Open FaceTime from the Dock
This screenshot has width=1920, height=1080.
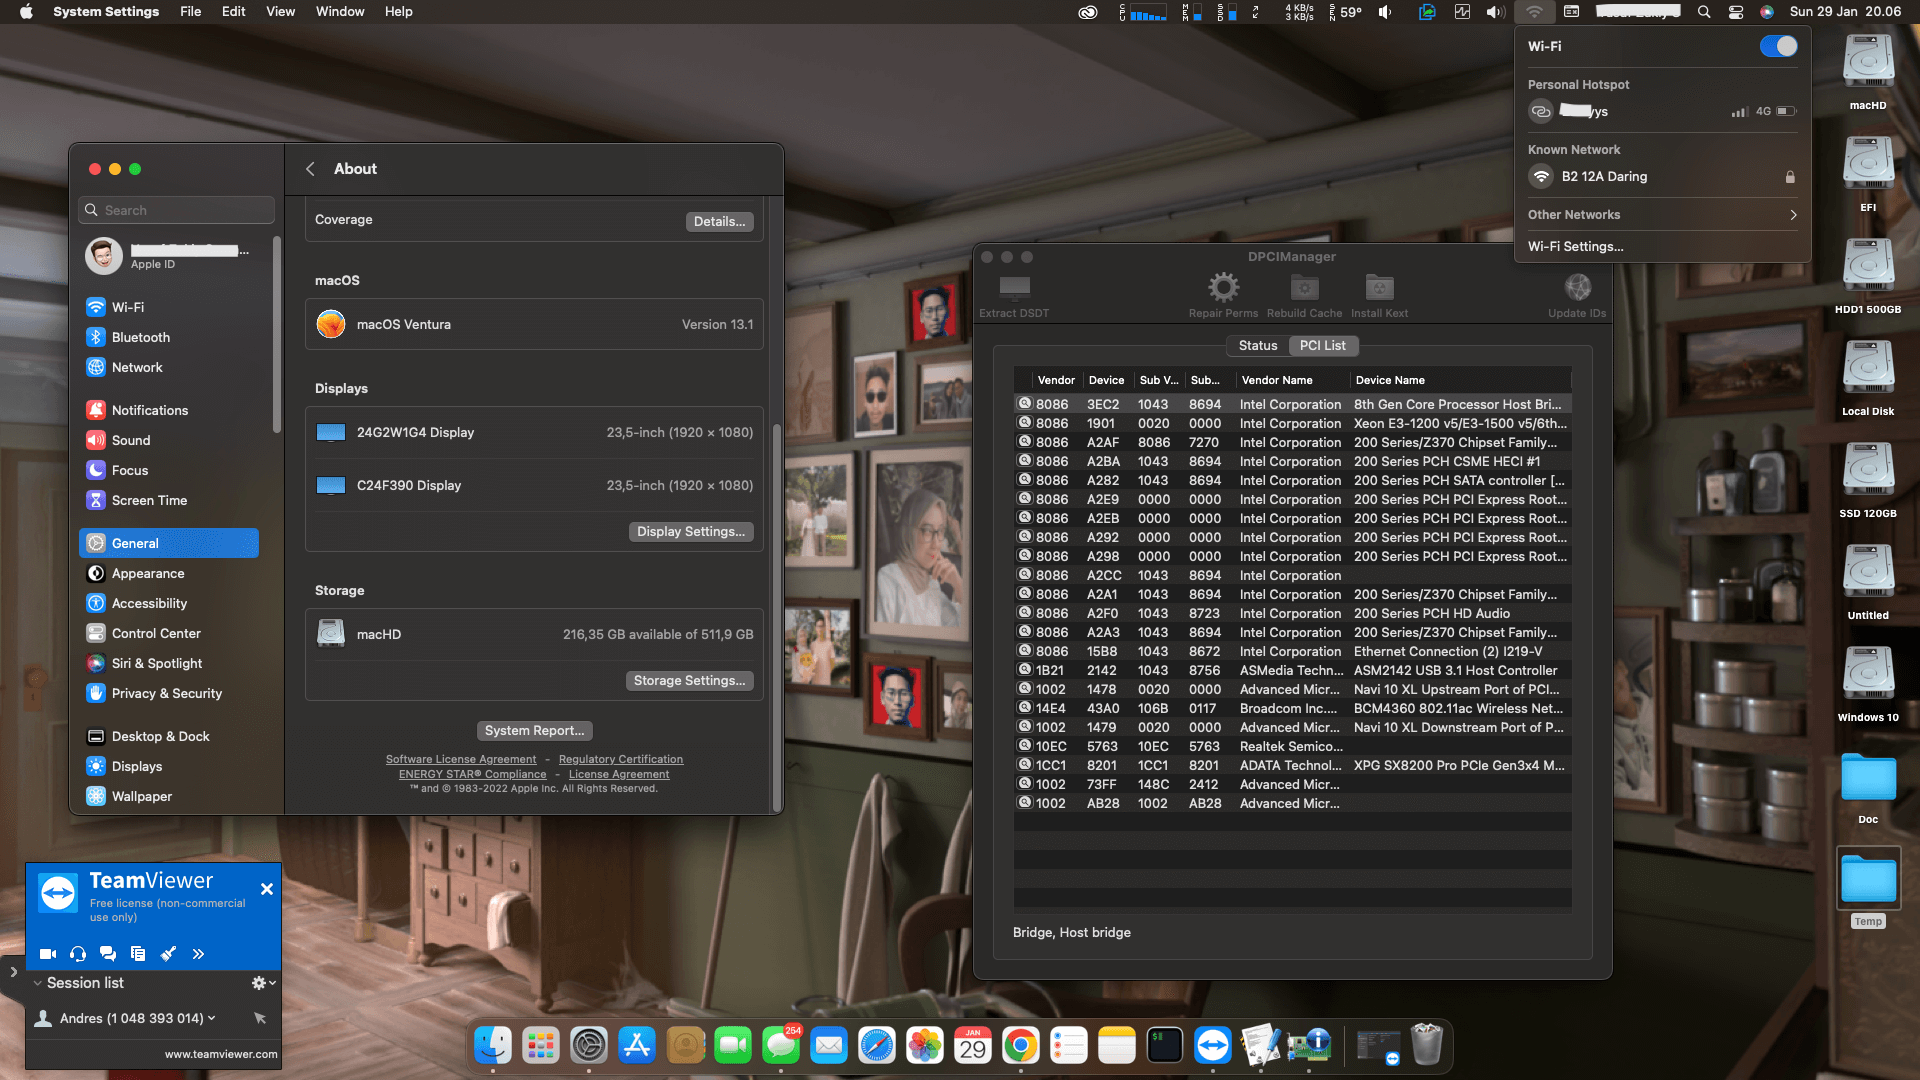coord(733,1046)
